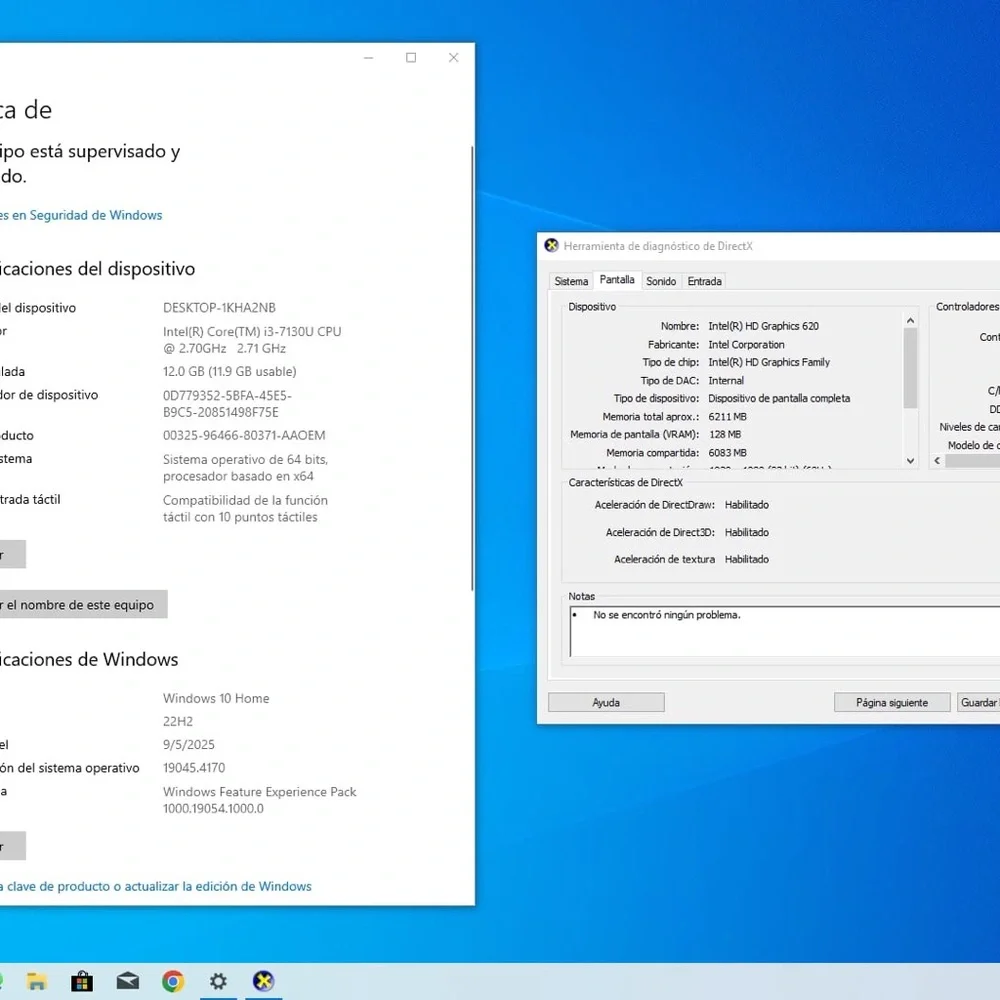Select the Intel Core i3-7130U processor text
This screenshot has width=1000, height=1000.
252,340
